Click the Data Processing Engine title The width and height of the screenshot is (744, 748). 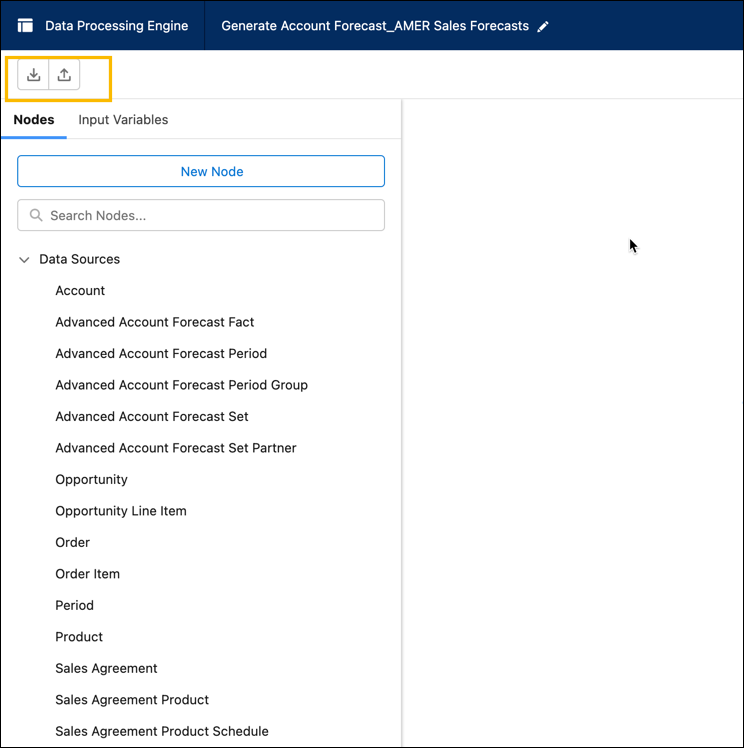(117, 26)
